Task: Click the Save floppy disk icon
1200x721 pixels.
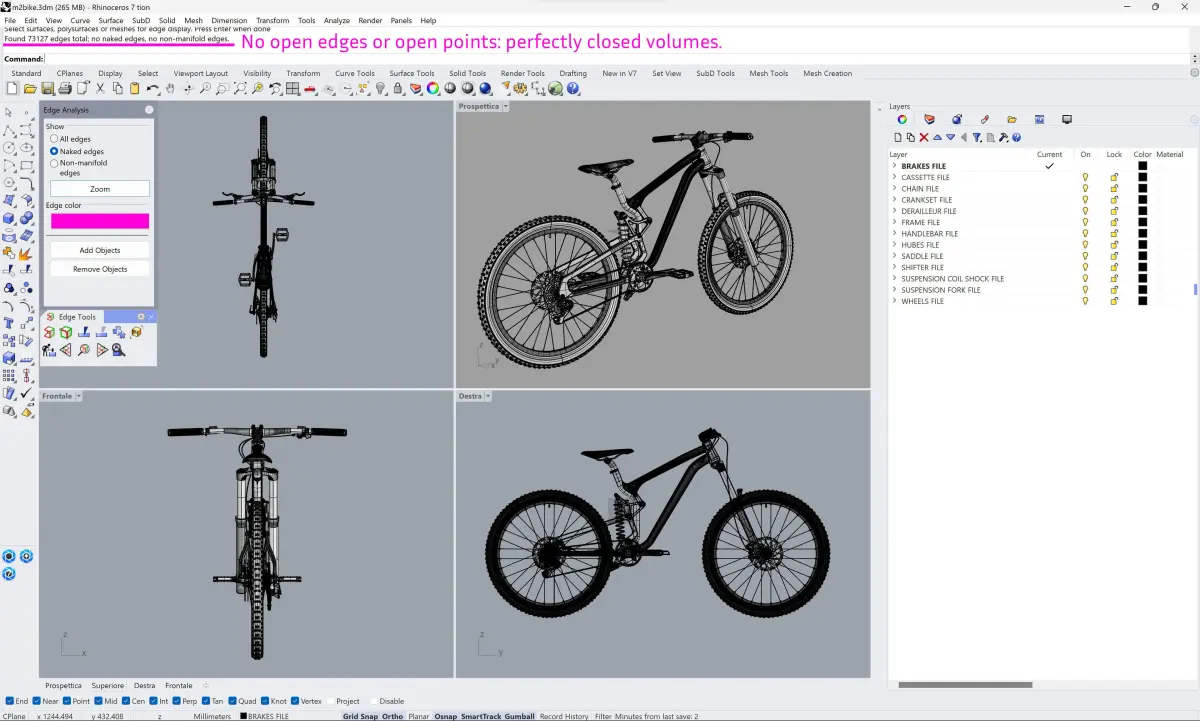Action: (47, 89)
